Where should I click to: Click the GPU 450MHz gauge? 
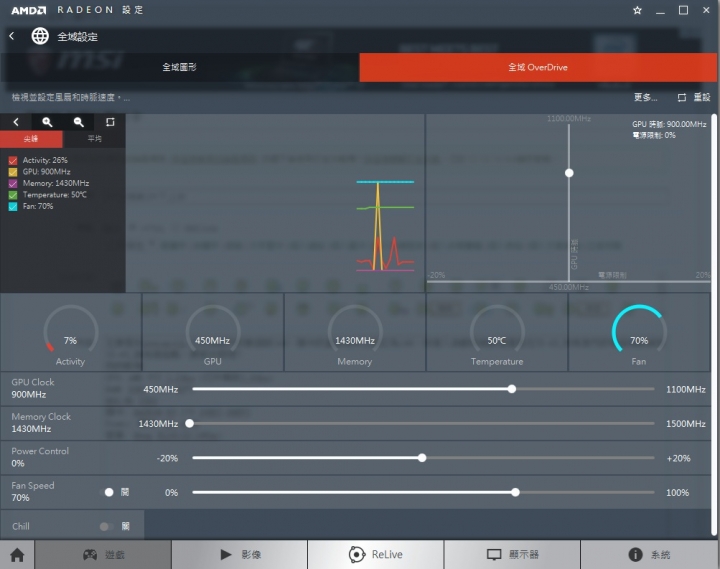213,332
